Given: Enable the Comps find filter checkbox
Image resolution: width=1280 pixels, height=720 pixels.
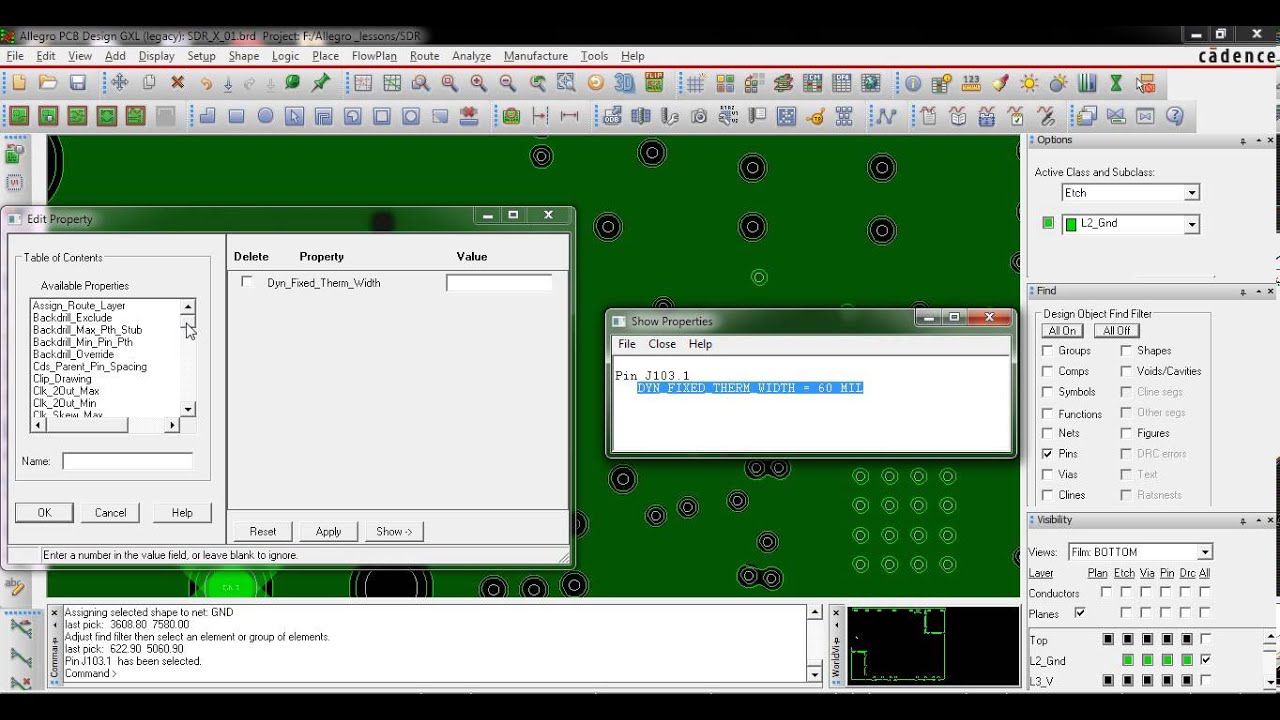Looking at the screenshot, I should [x=1048, y=371].
